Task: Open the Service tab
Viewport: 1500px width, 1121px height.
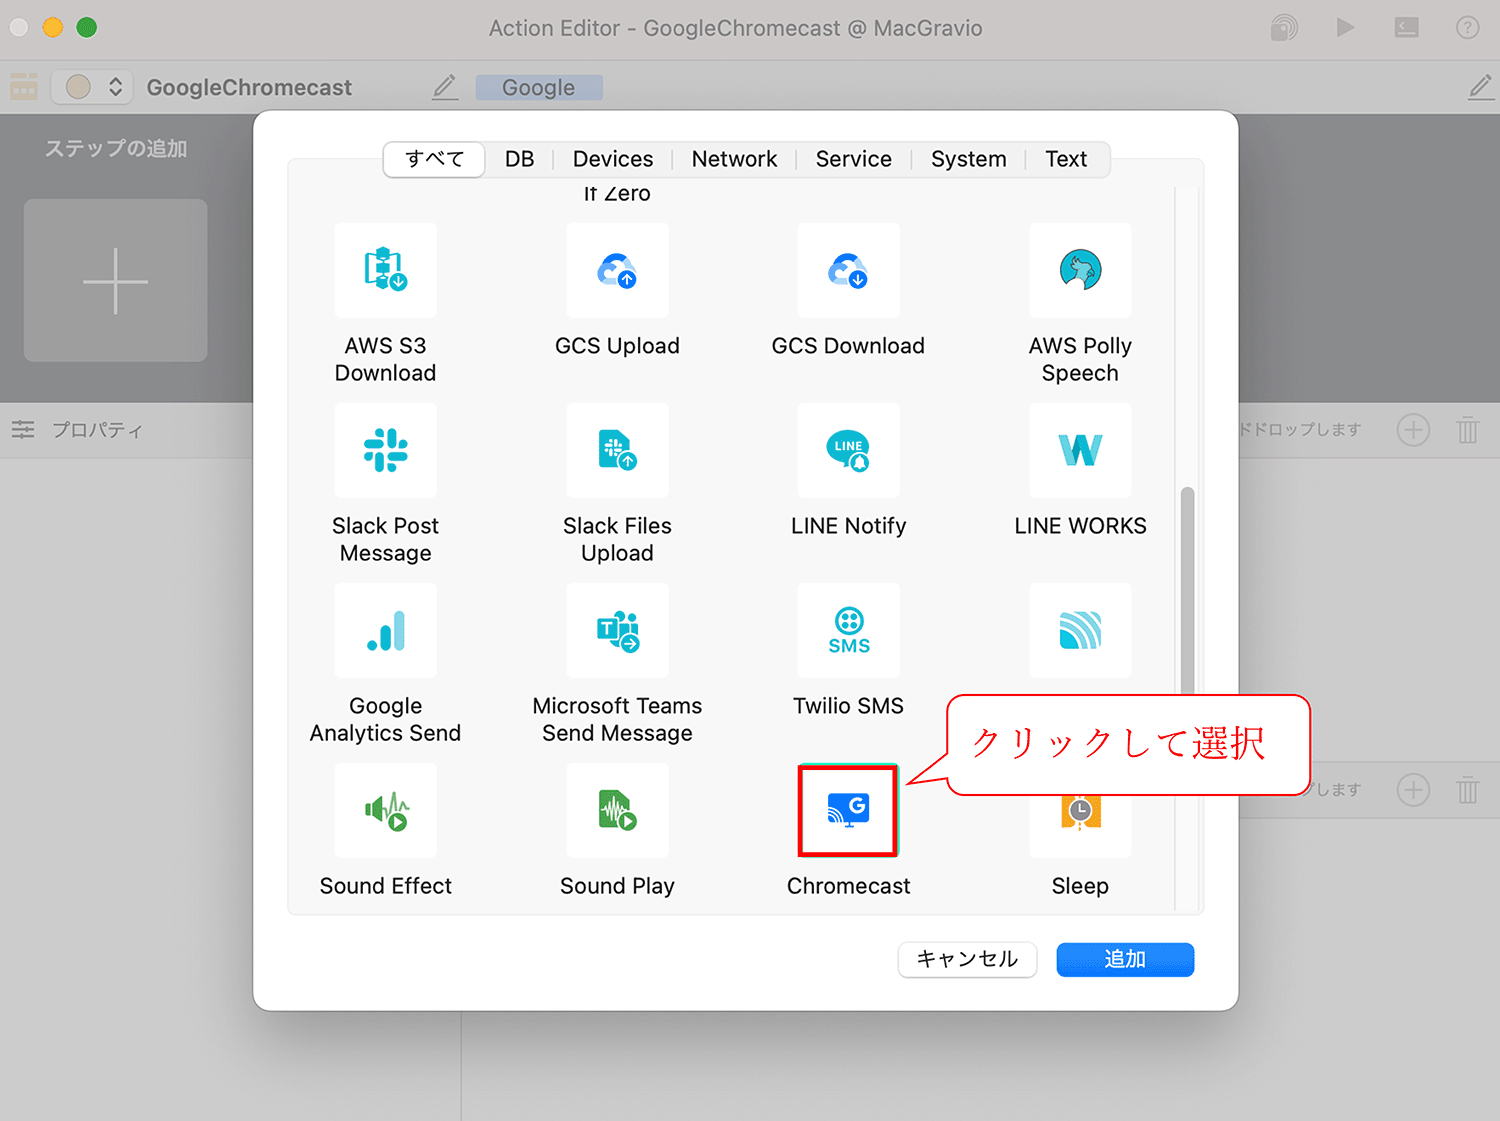Action: [853, 159]
